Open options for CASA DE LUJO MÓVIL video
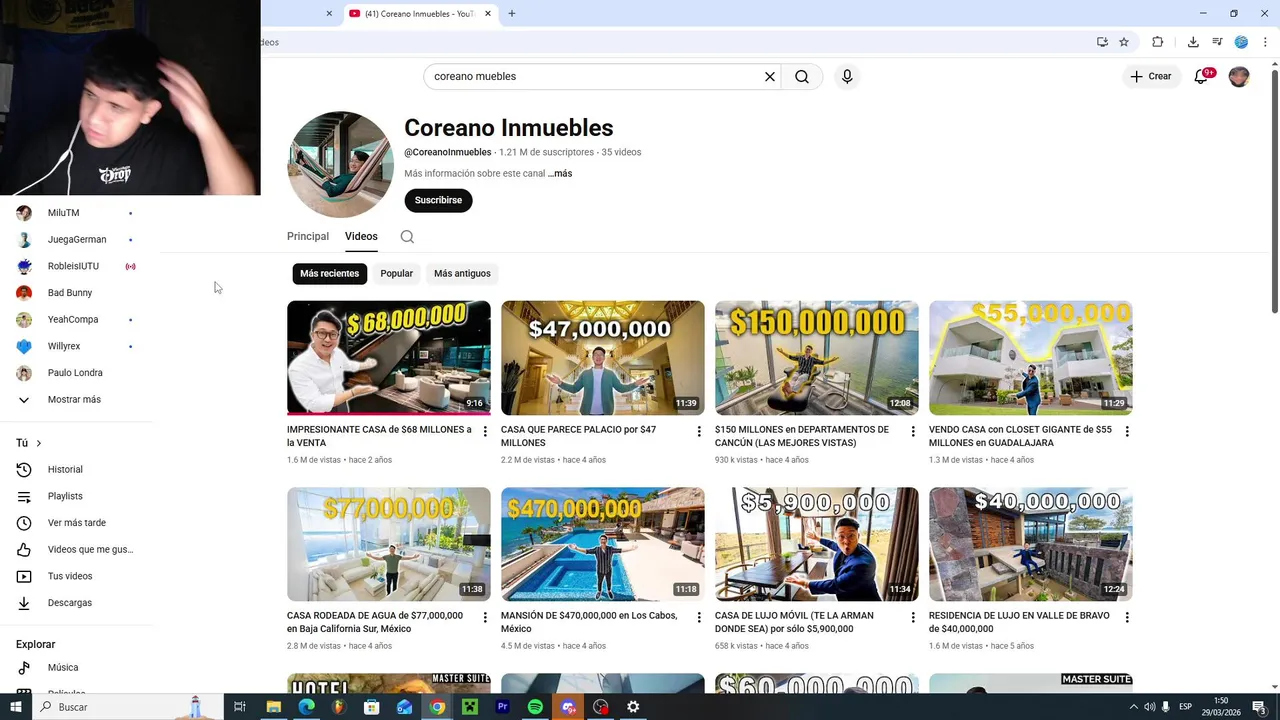 pyautogui.click(x=913, y=617)
